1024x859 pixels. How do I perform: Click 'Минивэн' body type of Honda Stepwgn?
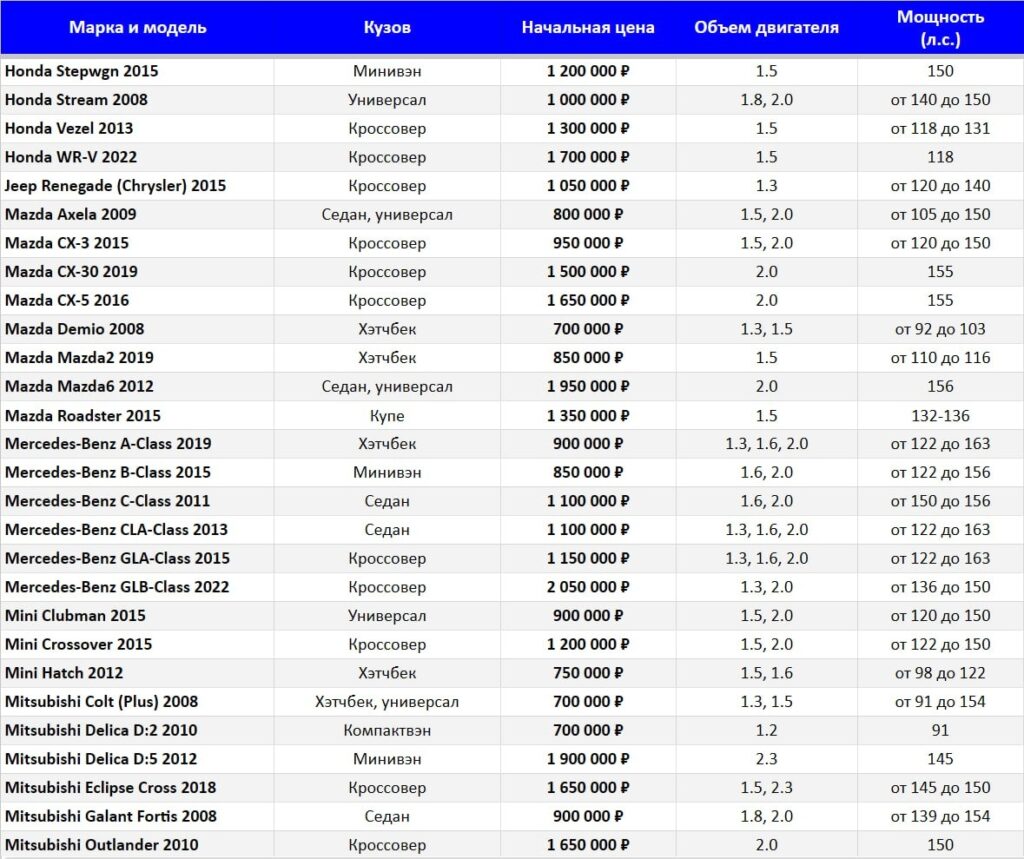[387, 71]
